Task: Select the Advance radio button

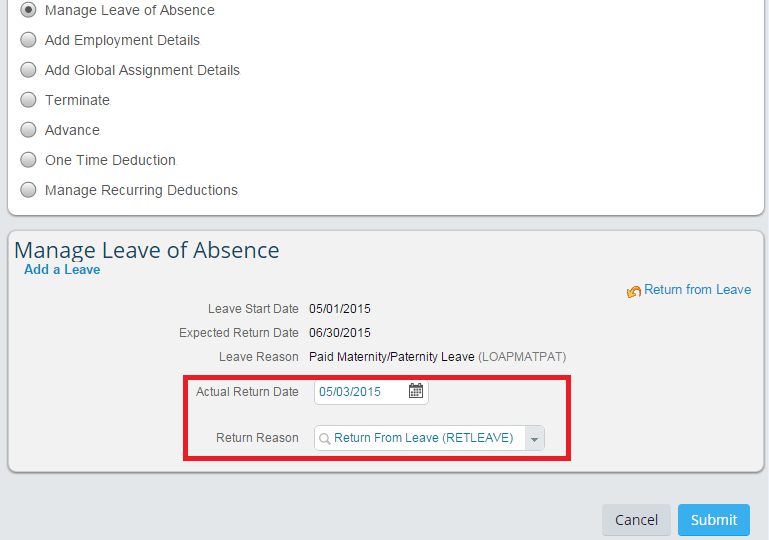Action: 28,130
